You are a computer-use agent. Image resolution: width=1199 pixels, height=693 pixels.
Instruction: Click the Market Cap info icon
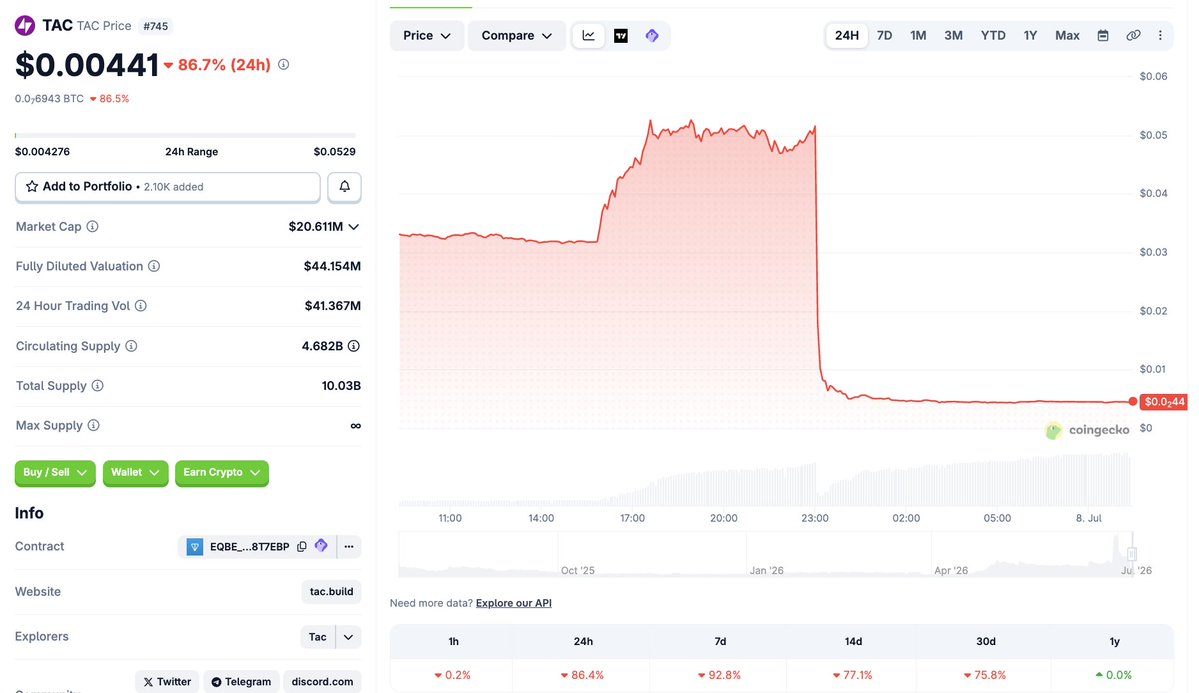[93, 226]
